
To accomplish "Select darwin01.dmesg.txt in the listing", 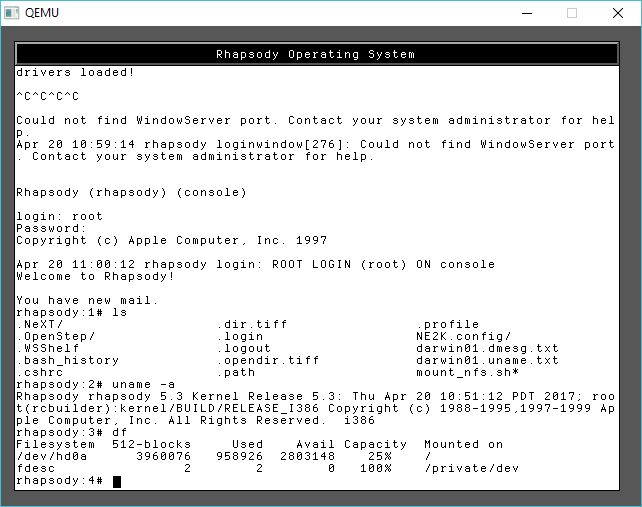I will click(x=487, y=349).
